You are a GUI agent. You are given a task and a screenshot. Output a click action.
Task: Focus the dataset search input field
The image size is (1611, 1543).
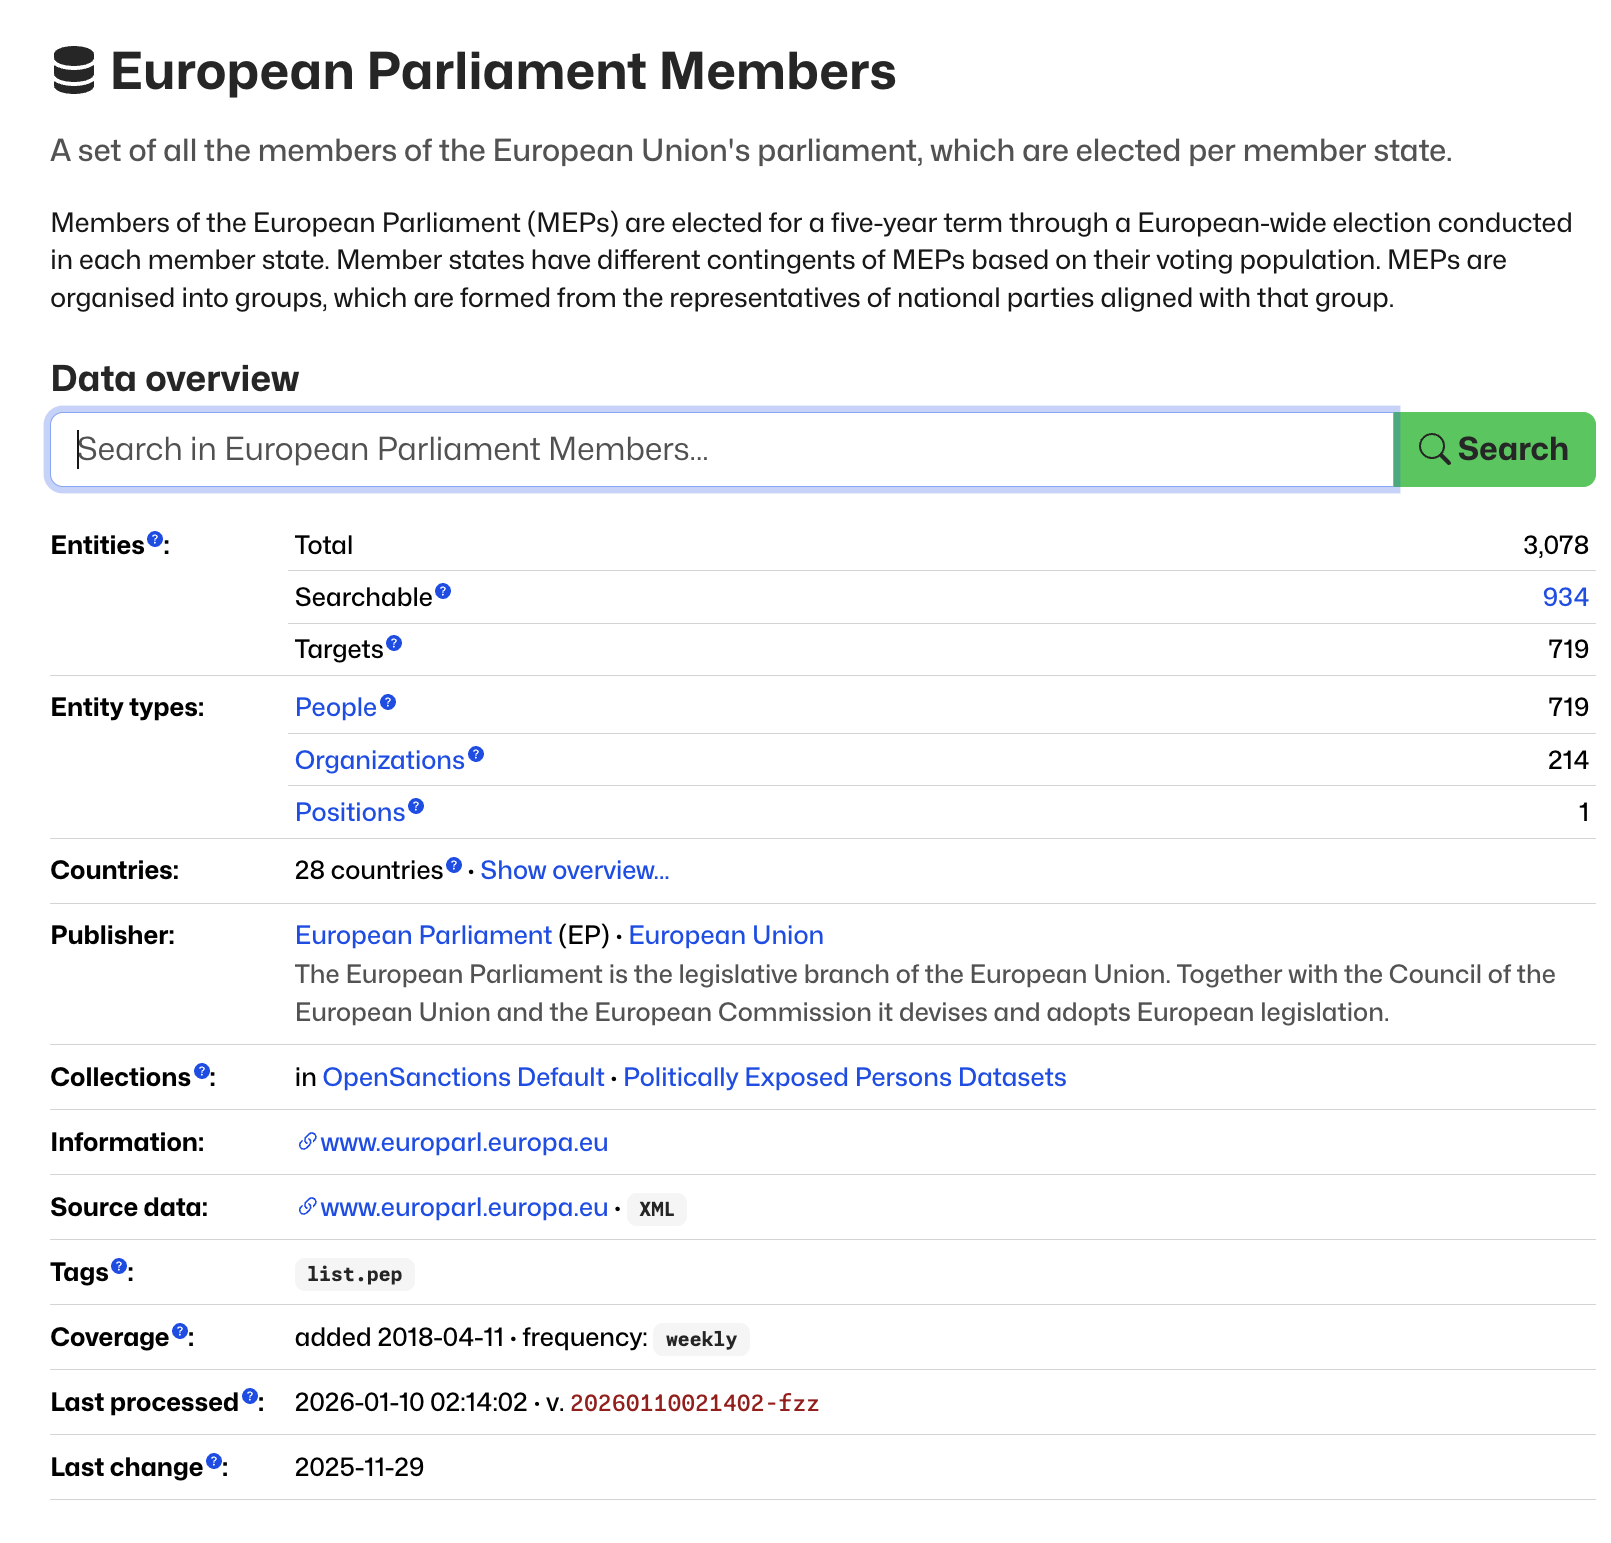click(x=721, y=449)
